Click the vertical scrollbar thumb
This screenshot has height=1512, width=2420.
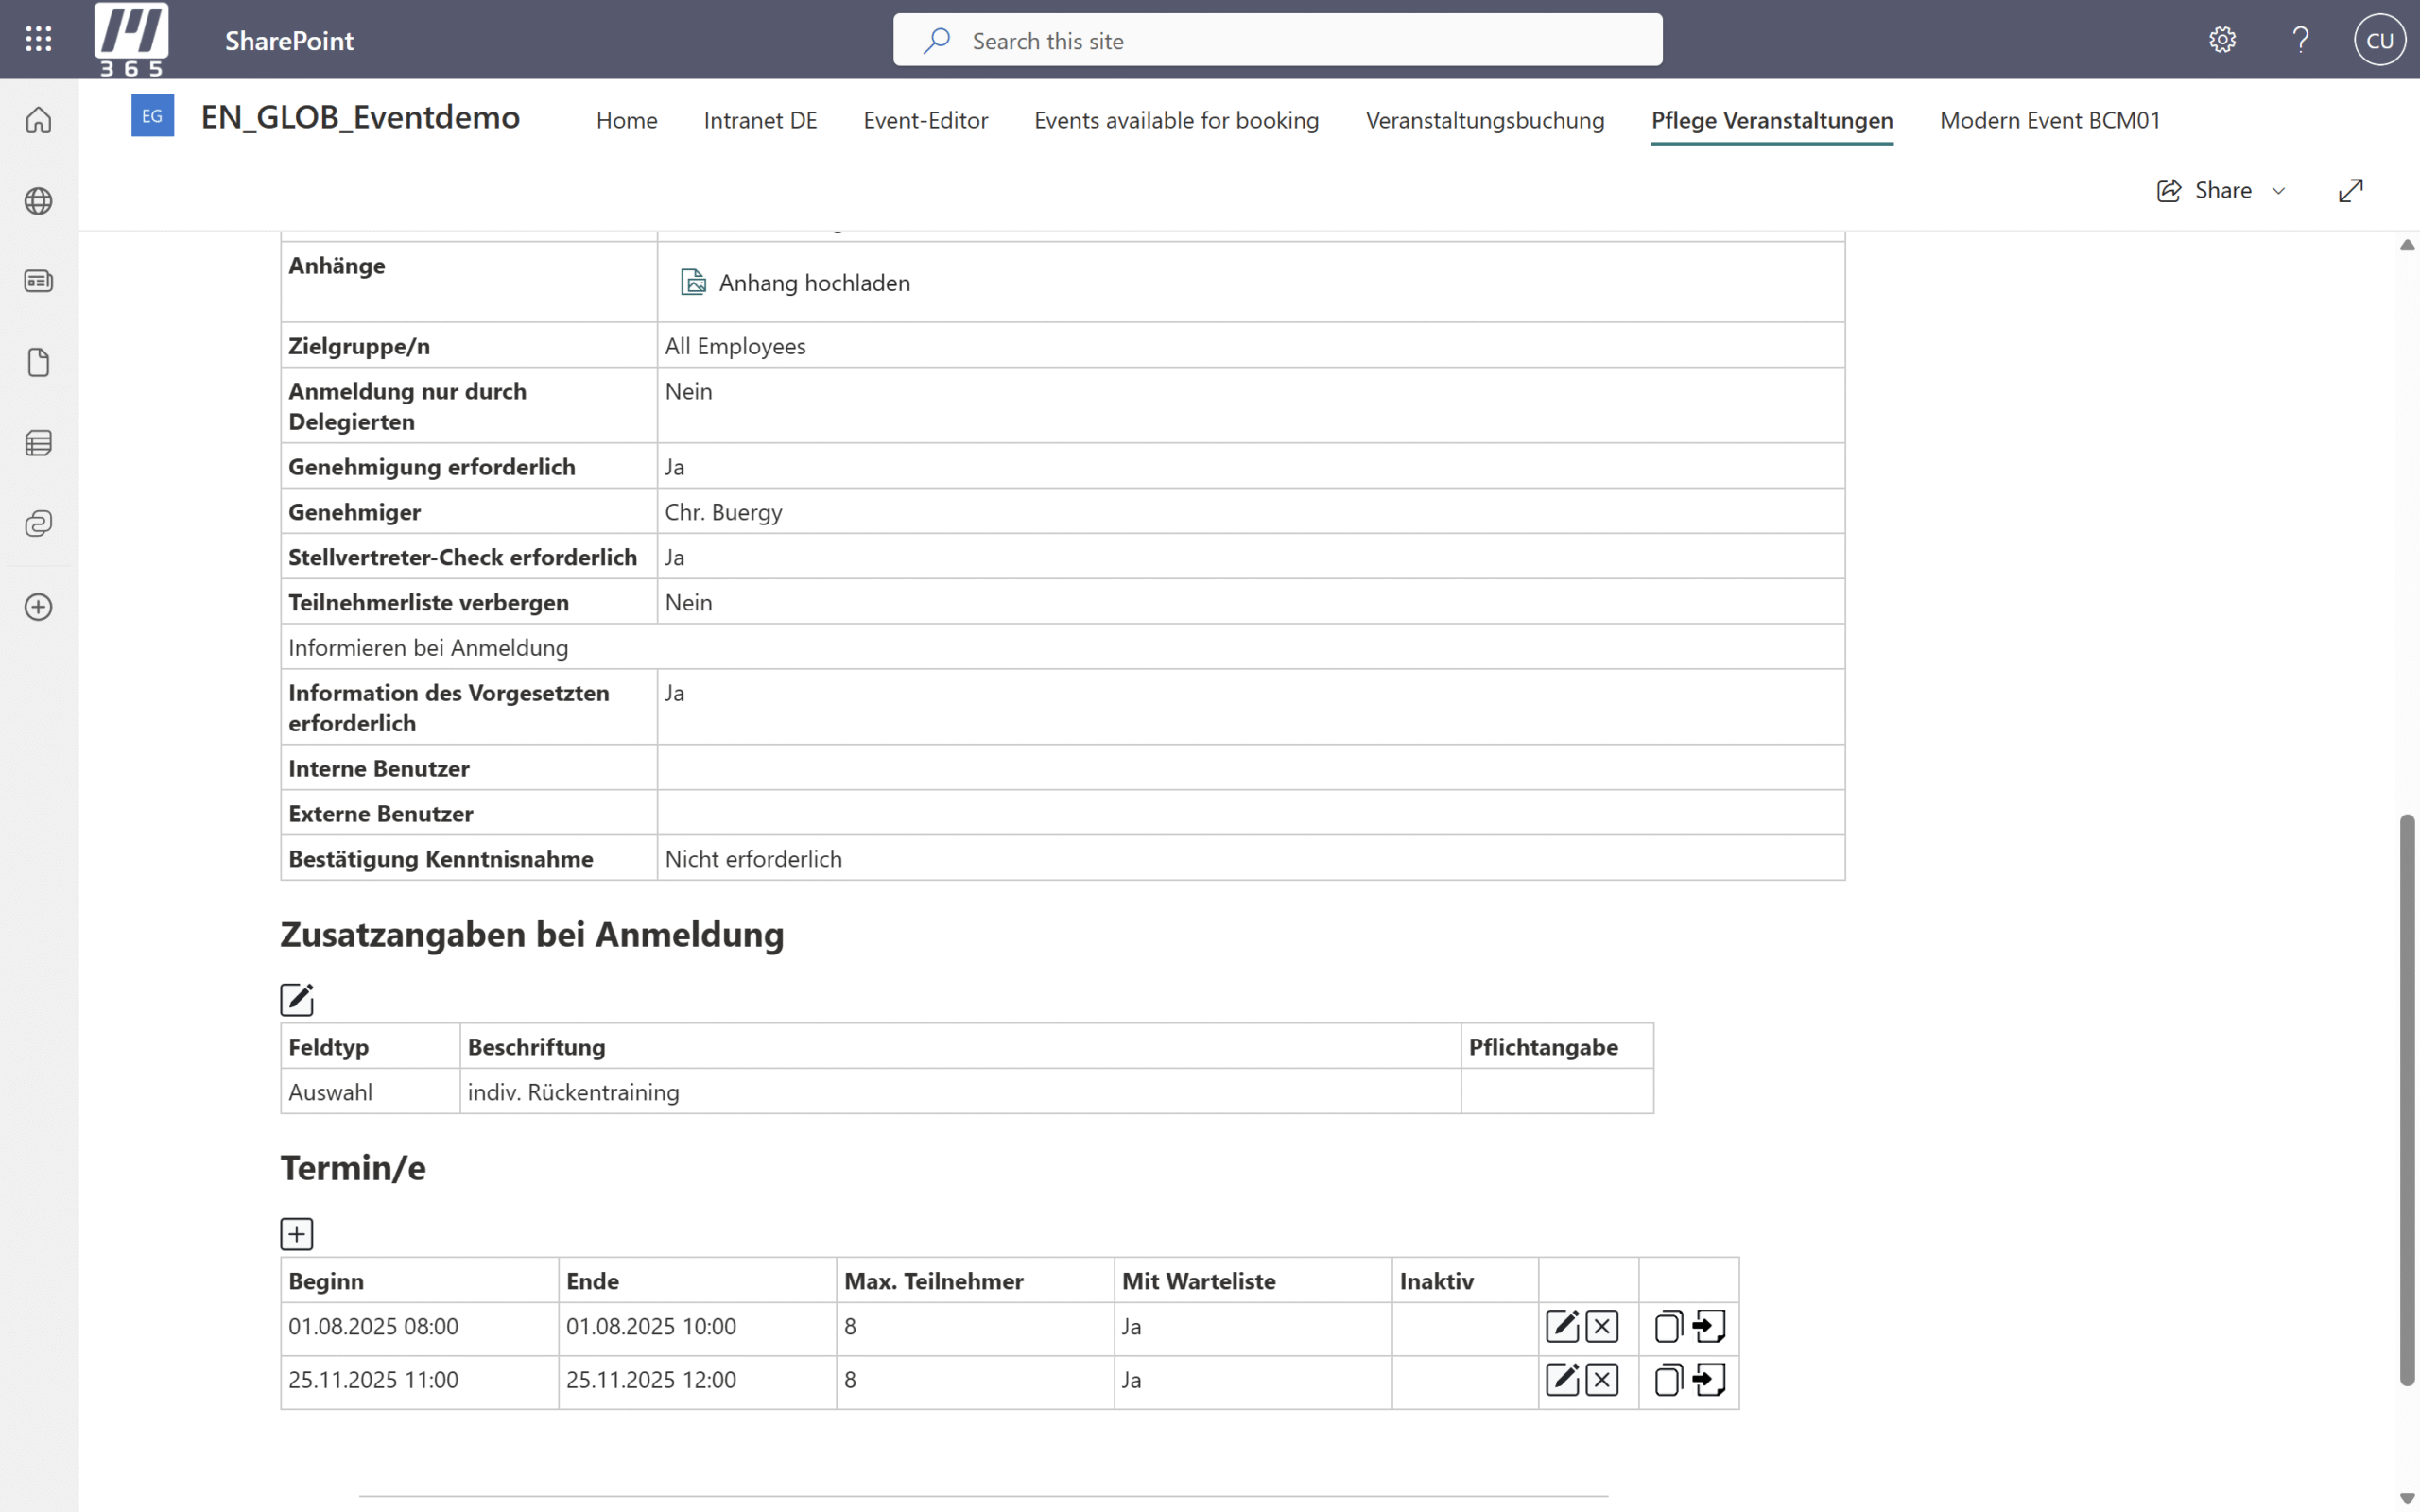pos(2407,1100)
